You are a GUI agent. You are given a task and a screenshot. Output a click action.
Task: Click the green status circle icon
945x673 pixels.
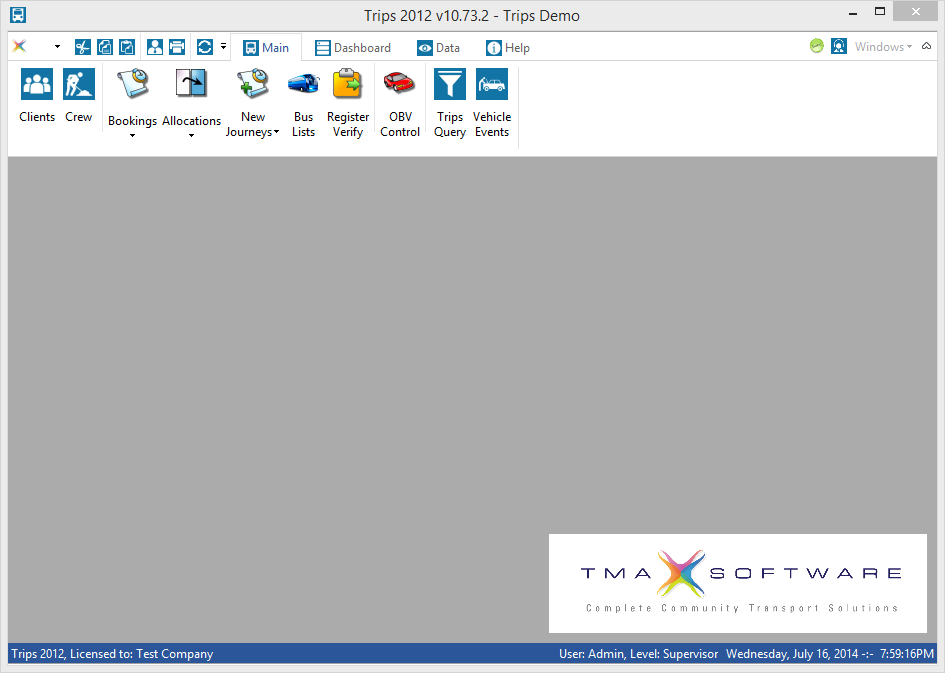coord(817,47)
